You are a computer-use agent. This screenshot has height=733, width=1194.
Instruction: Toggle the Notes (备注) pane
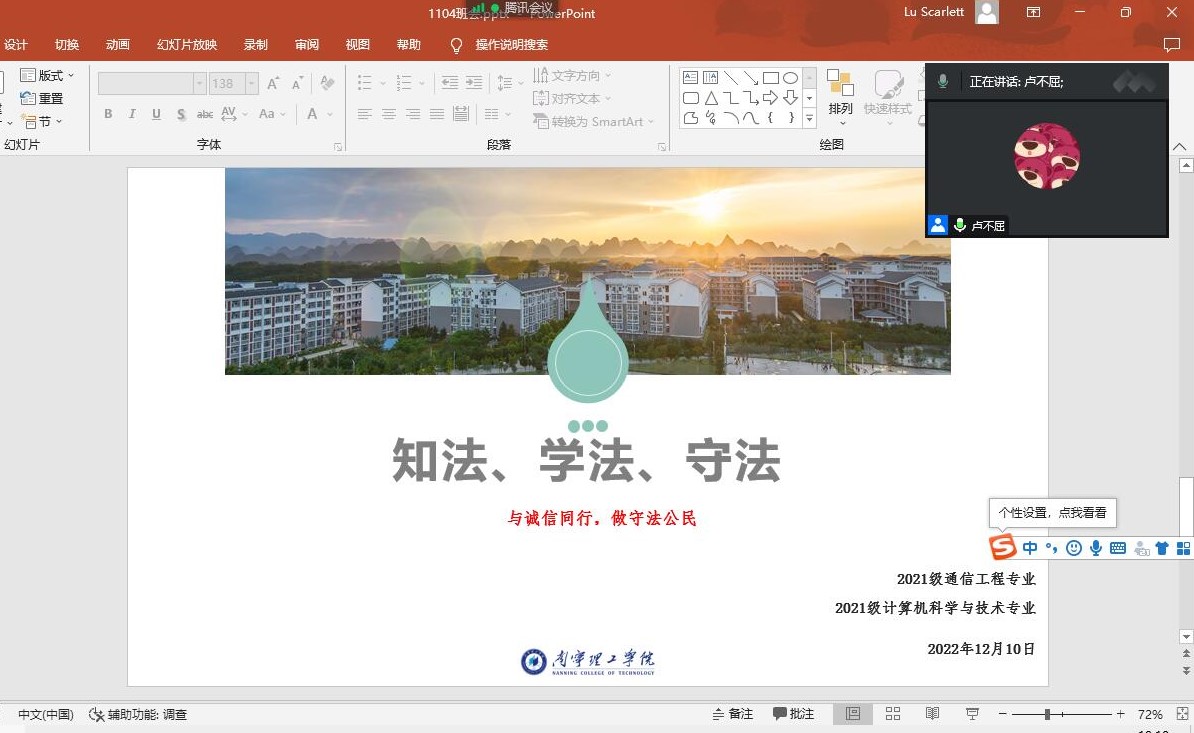click(x=733, y=714)
